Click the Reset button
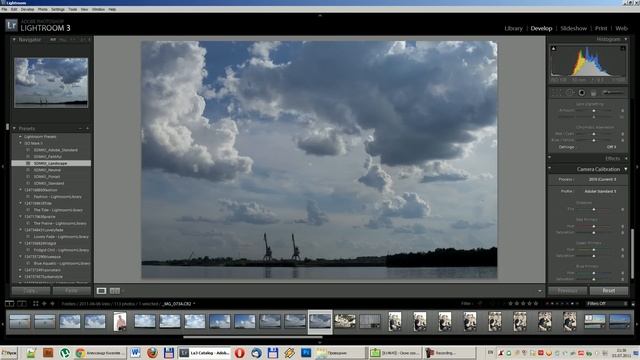Screen dimensions: 640x360 609,291
